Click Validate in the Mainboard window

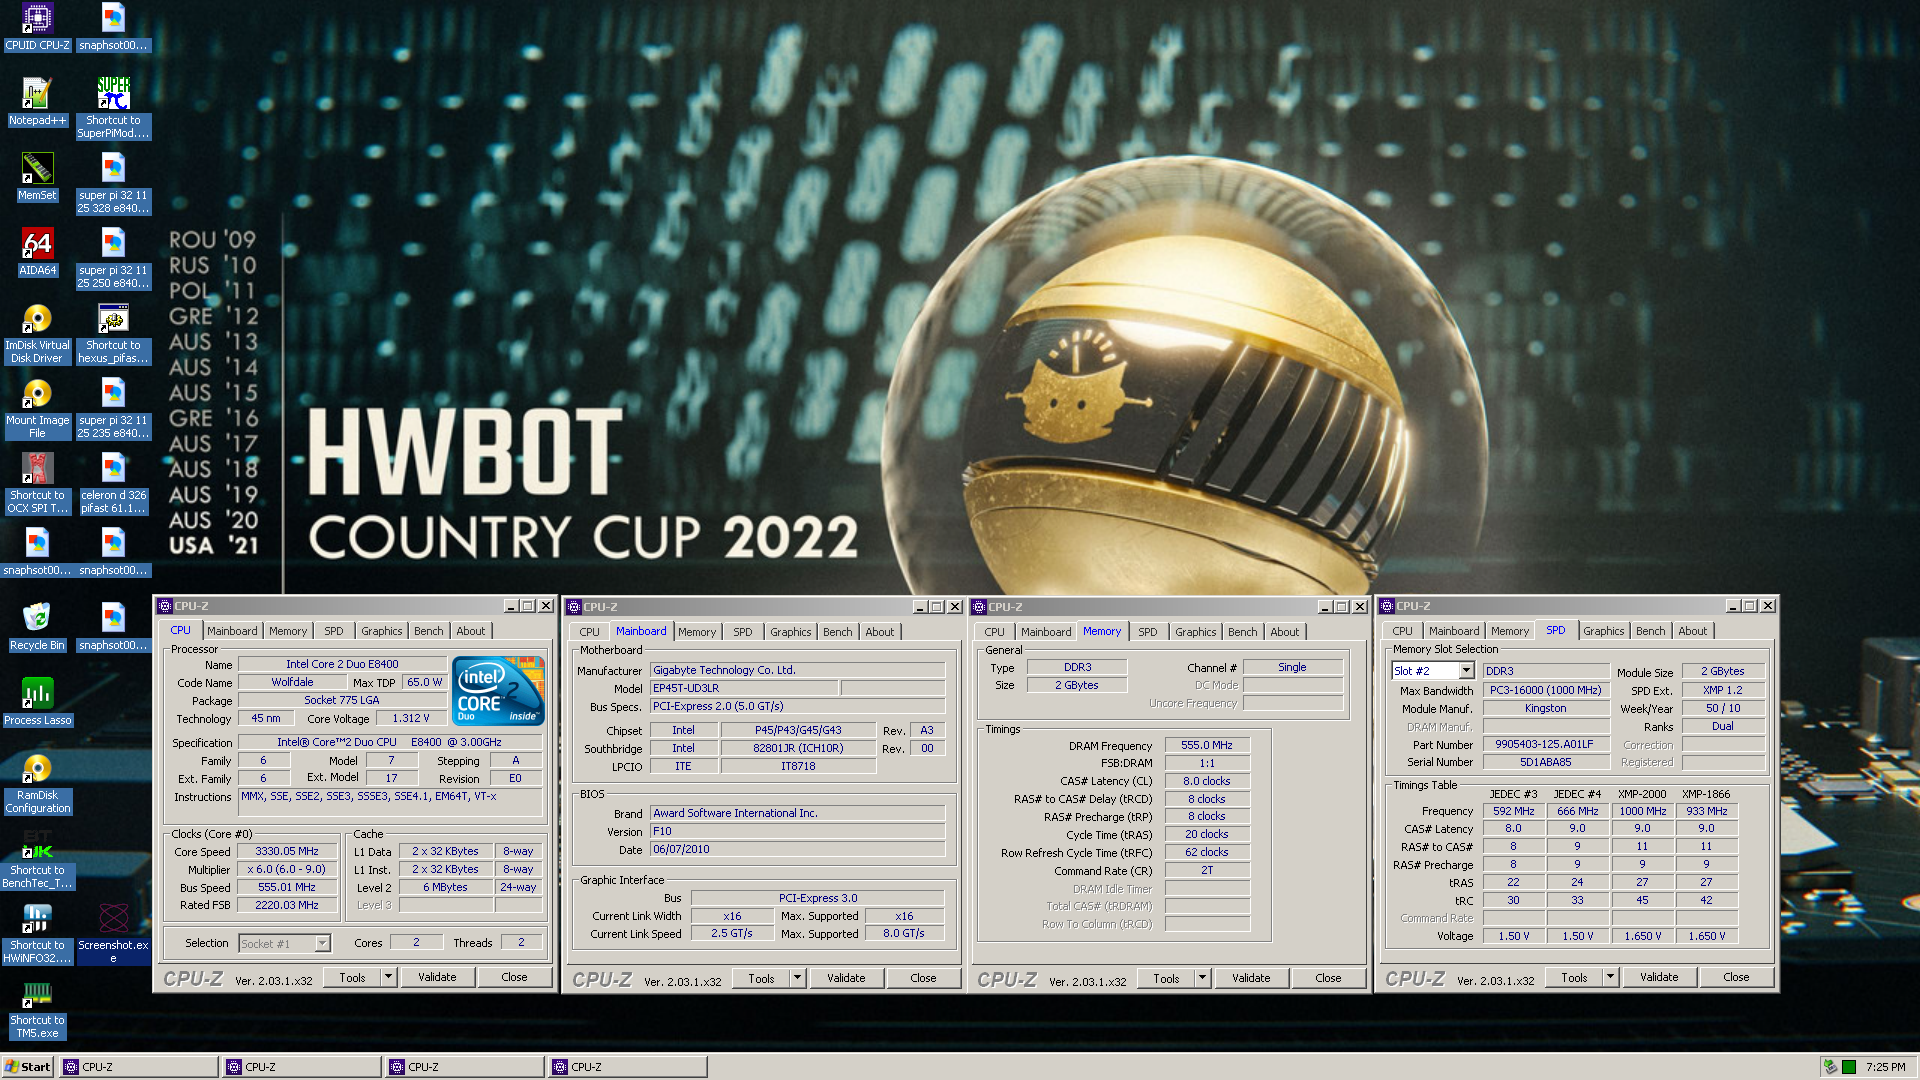point(846,978)
